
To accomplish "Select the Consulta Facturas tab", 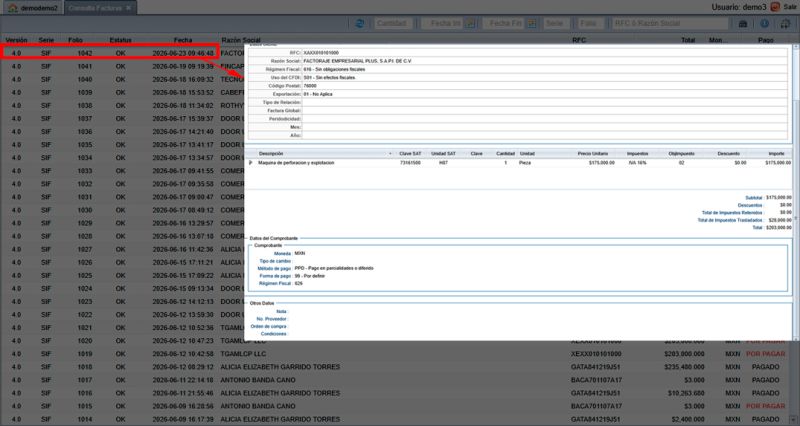I will pyautogui.click(x=101, y=8).
